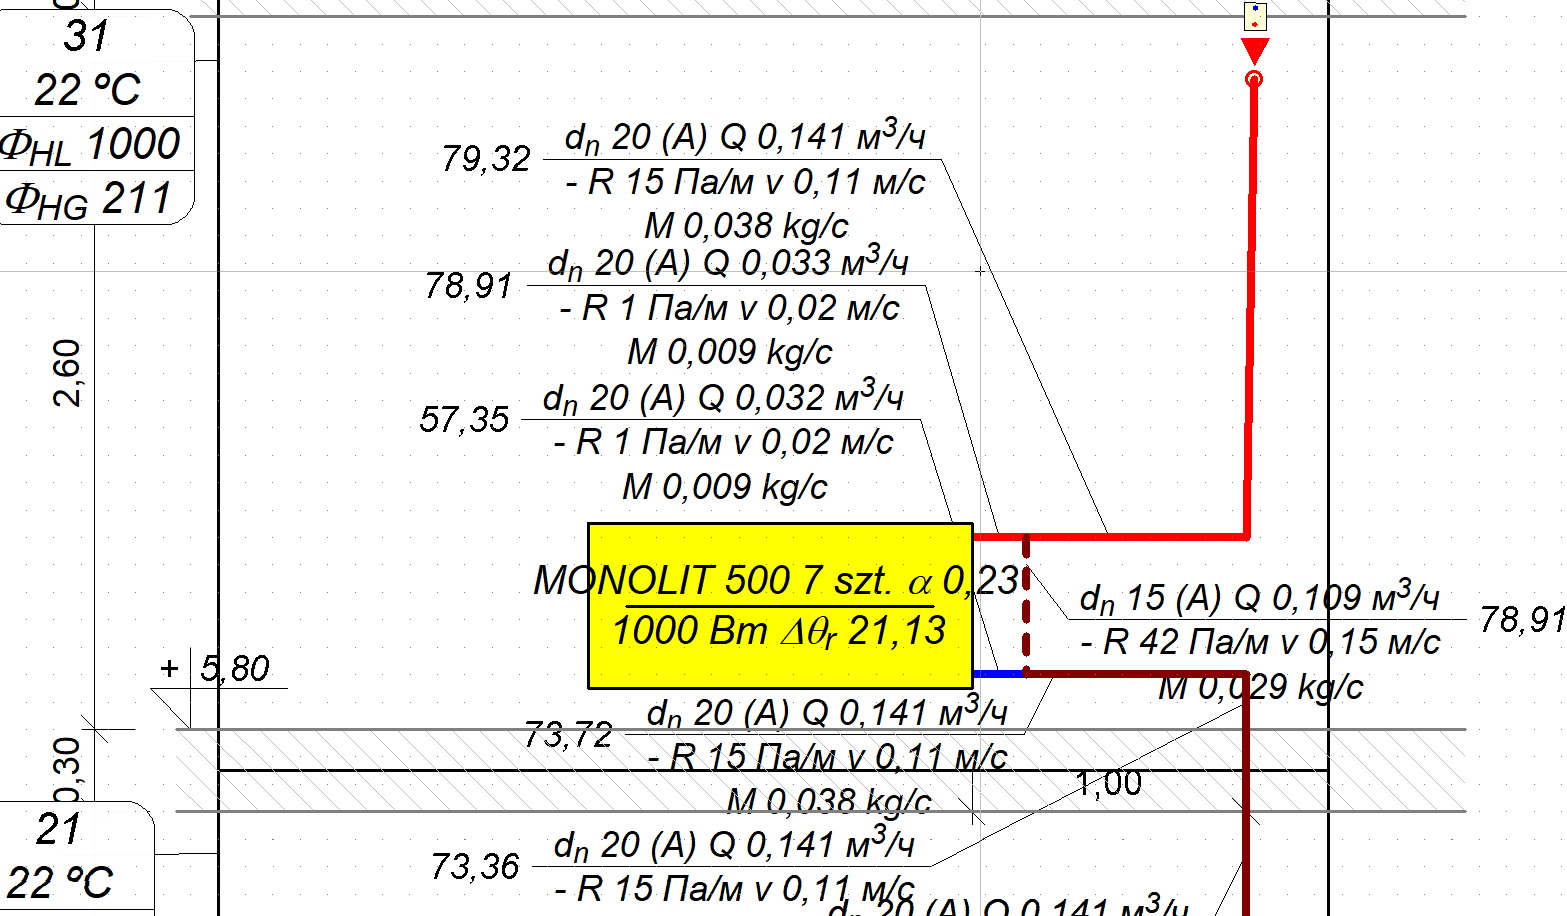Click the pressure value 79,32
The width and height of the screenshot is (1567, 916).
click(486, 159)
